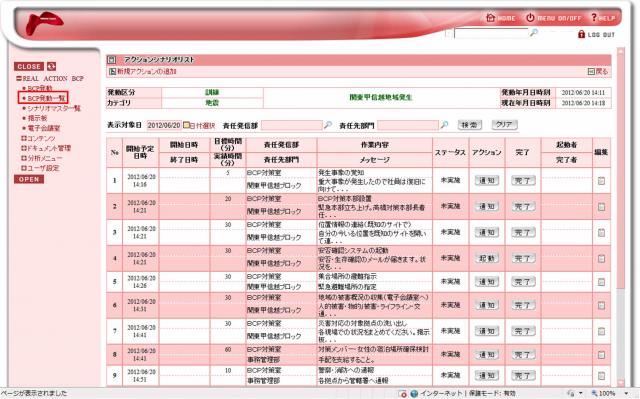
Task: Click the OPEN sidebar button
Action: click(29, 179)
